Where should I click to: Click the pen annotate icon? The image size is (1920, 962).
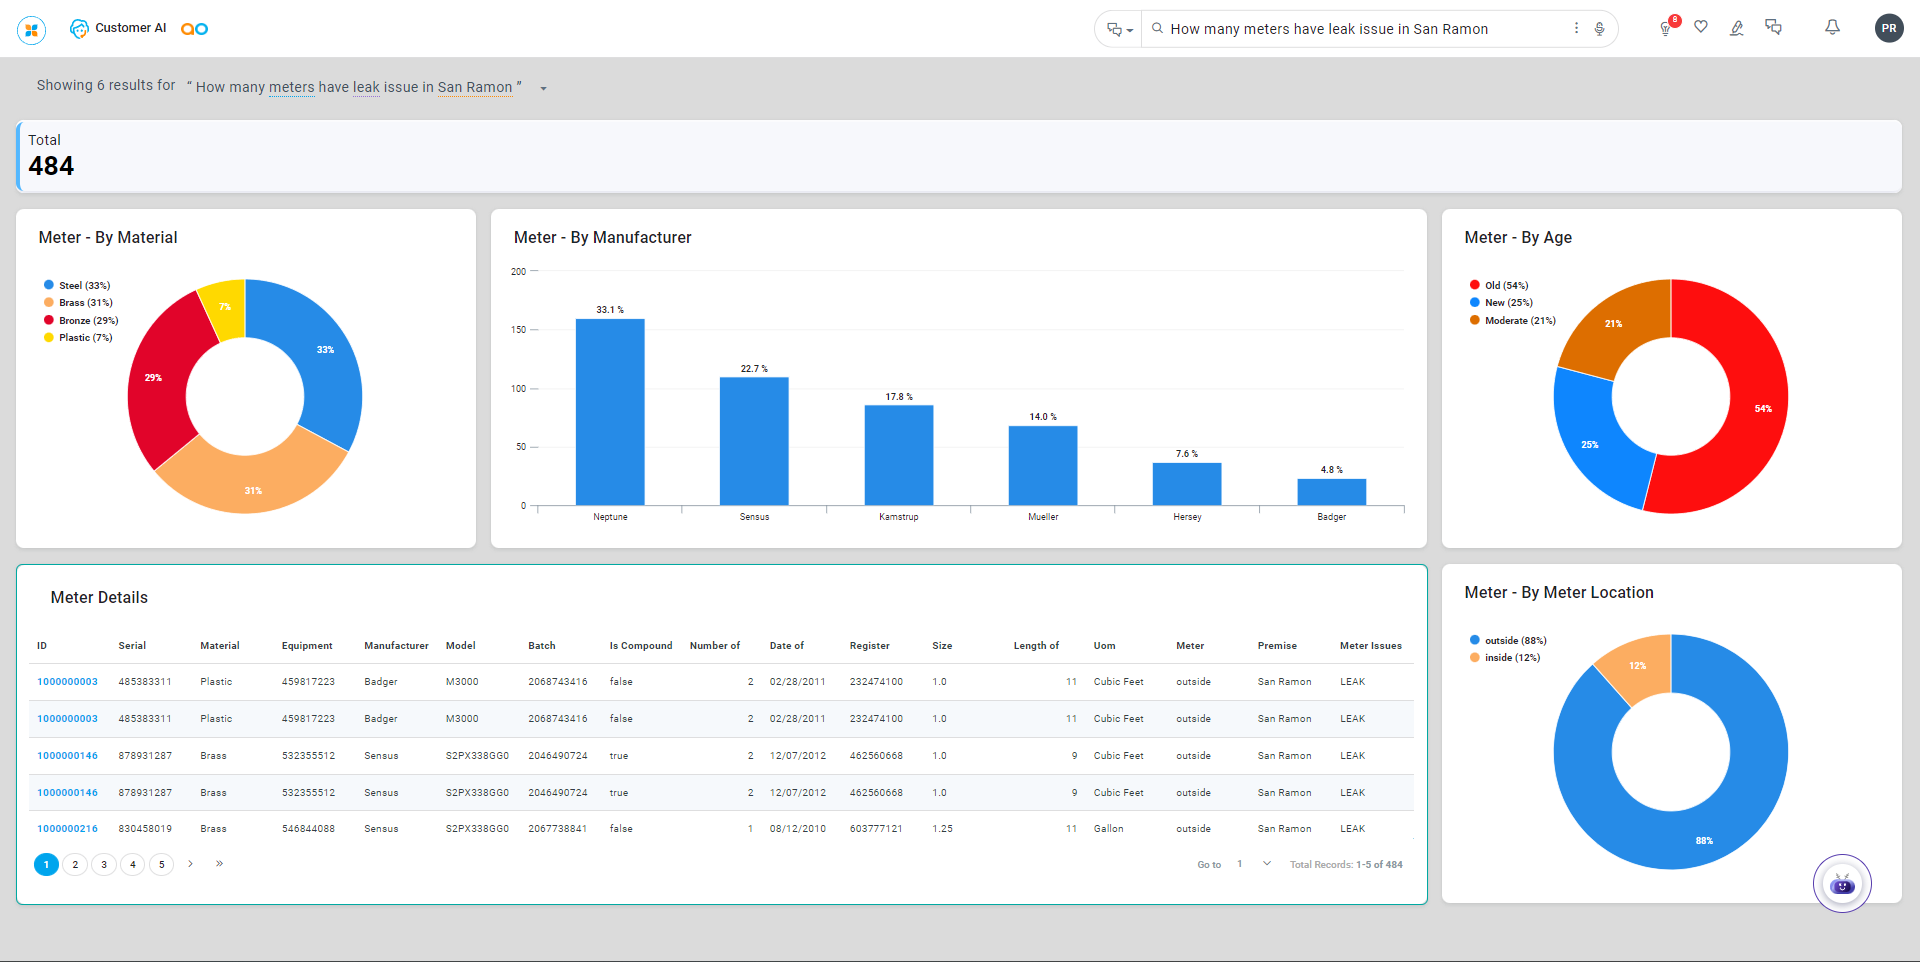pos(1737,28)
